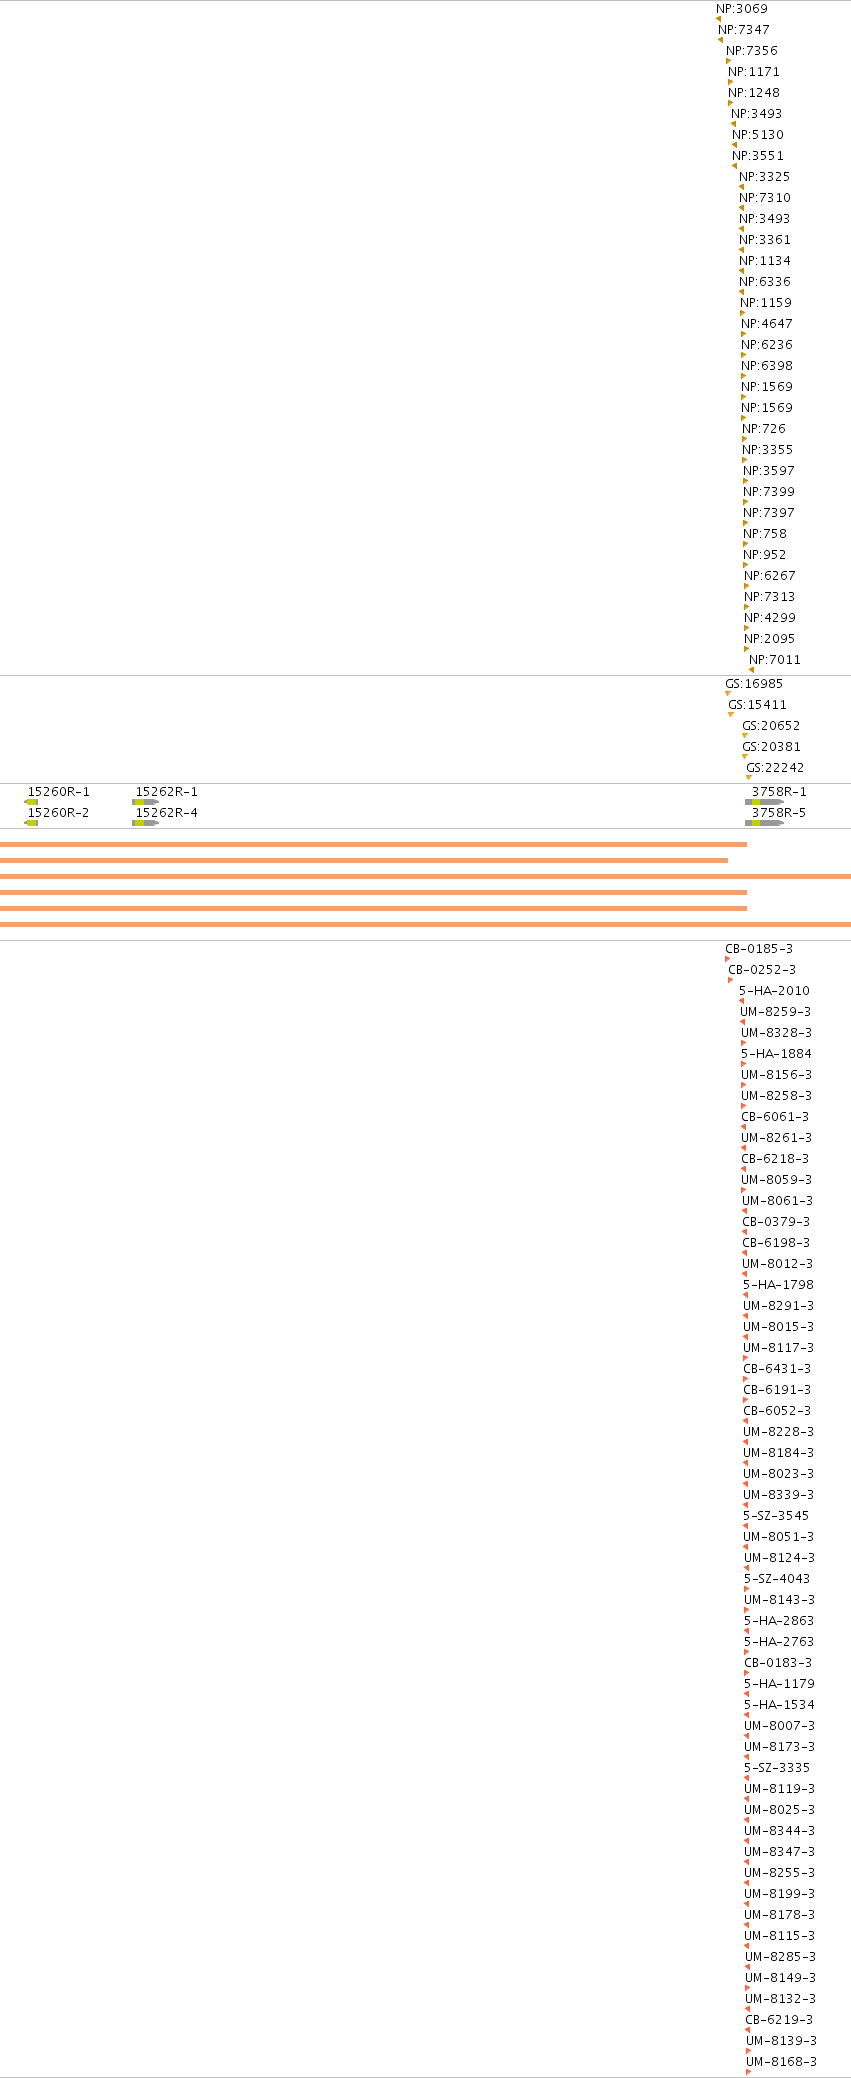Click the 5-HA-1884 insertion
851x2078 pixels.
(x=744, y=1064)
